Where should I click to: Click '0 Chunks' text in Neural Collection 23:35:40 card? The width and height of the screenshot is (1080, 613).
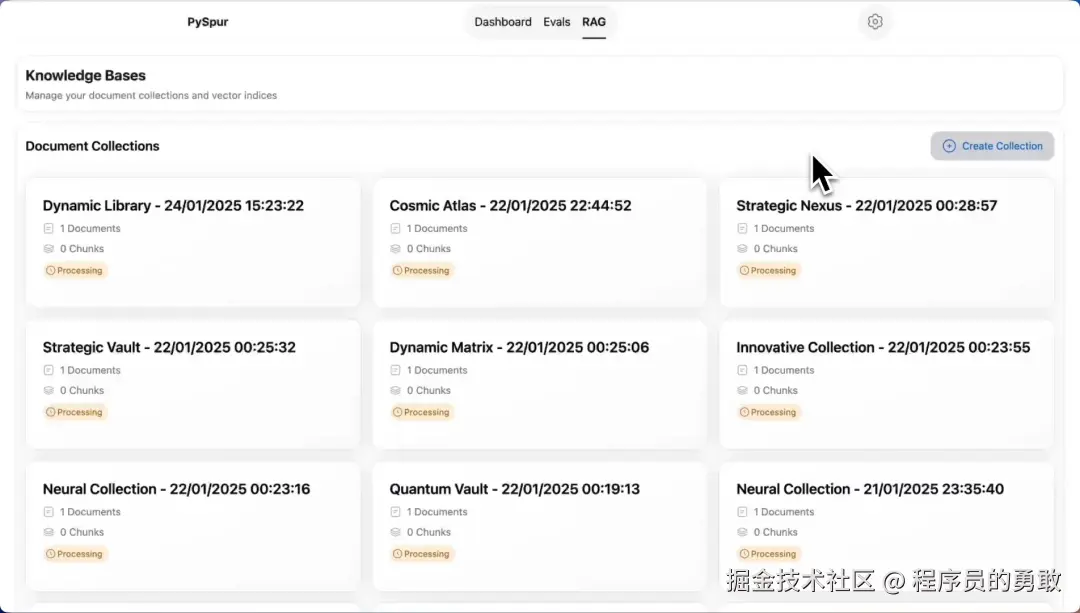point(775,532)
